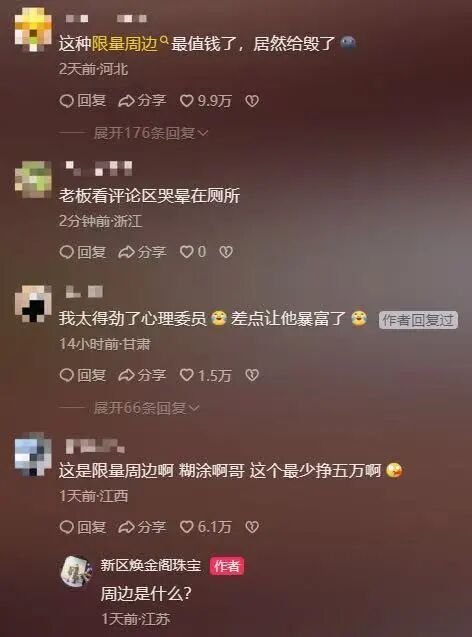472x637 pixels.
Task: Reply to the Zhejiang comment
Action: (x=83, y=252)
